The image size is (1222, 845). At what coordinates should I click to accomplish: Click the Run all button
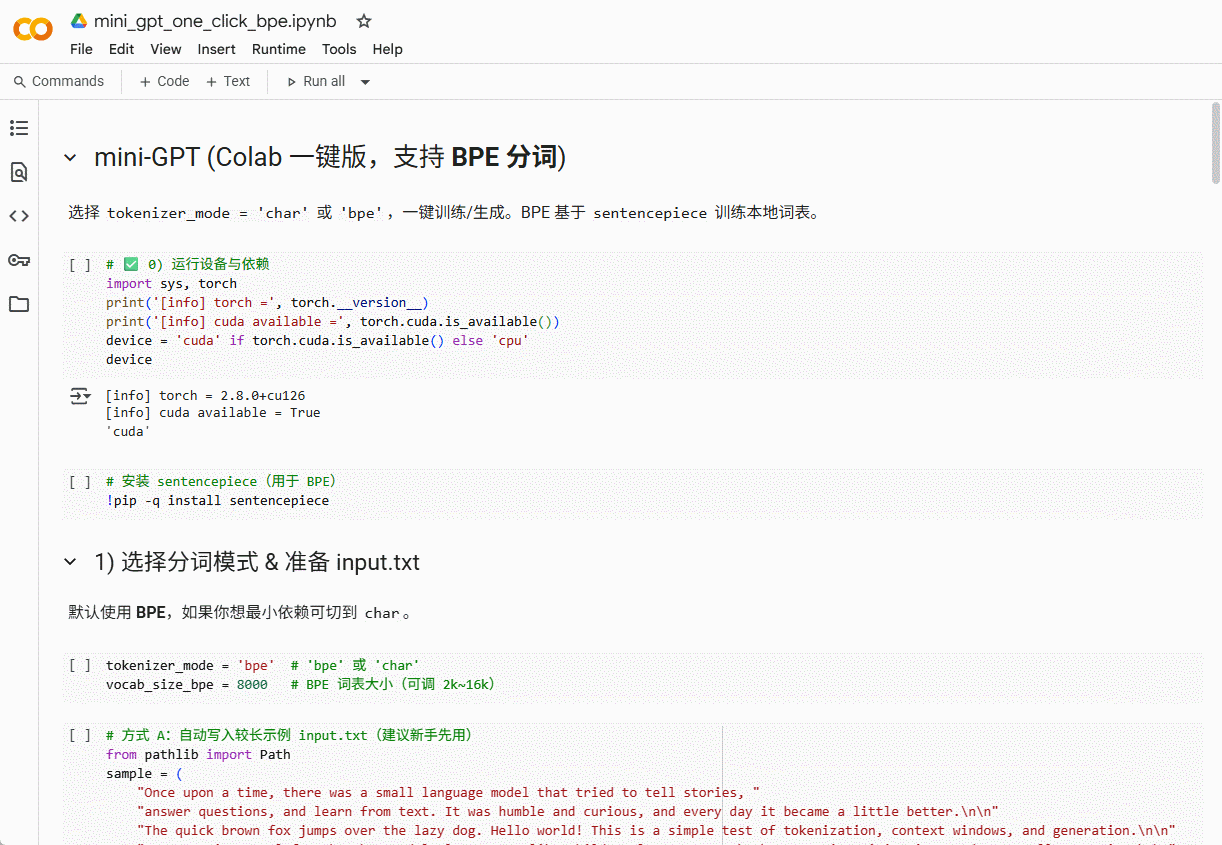315,82
